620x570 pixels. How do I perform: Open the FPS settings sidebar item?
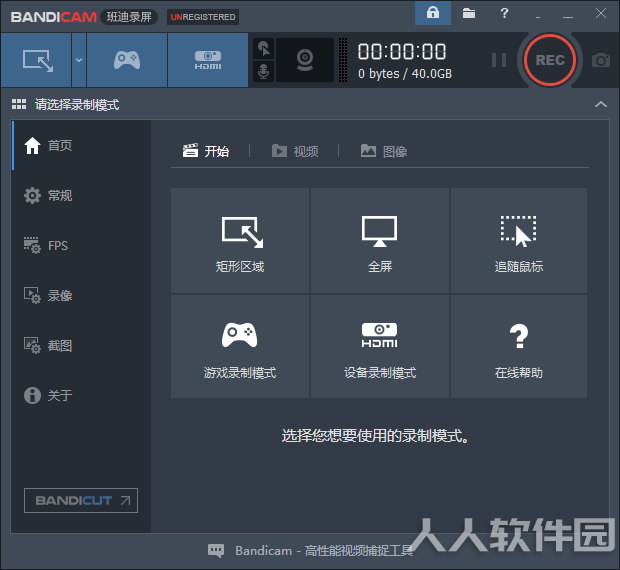tap(81, 245)
